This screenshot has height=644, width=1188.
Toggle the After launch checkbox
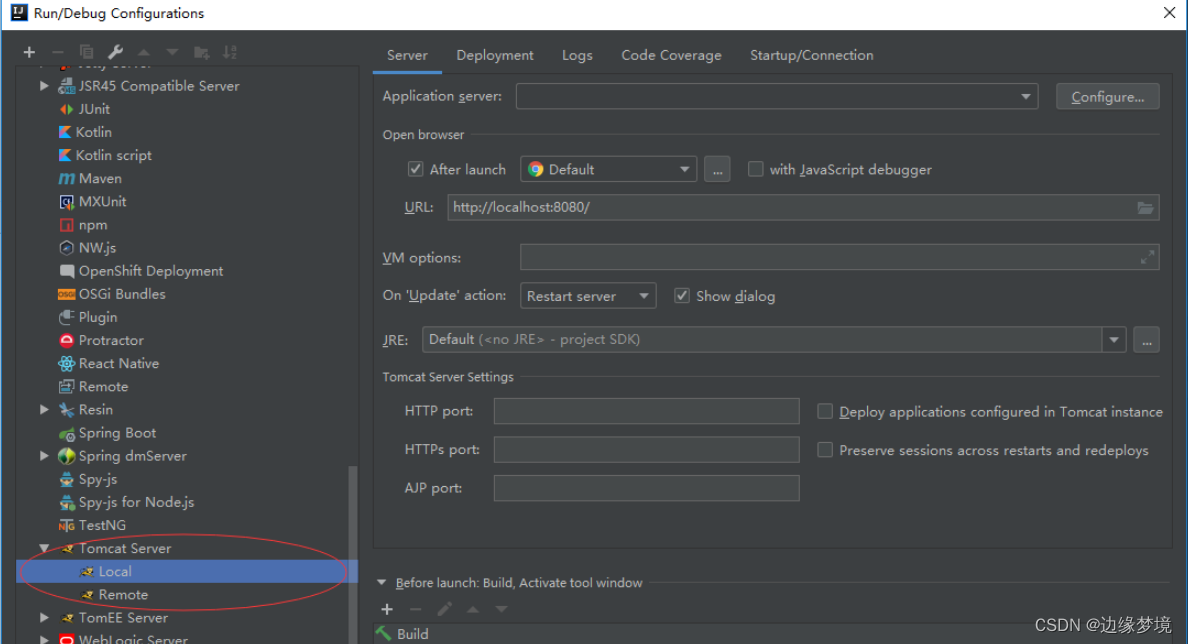coord(415,169)
